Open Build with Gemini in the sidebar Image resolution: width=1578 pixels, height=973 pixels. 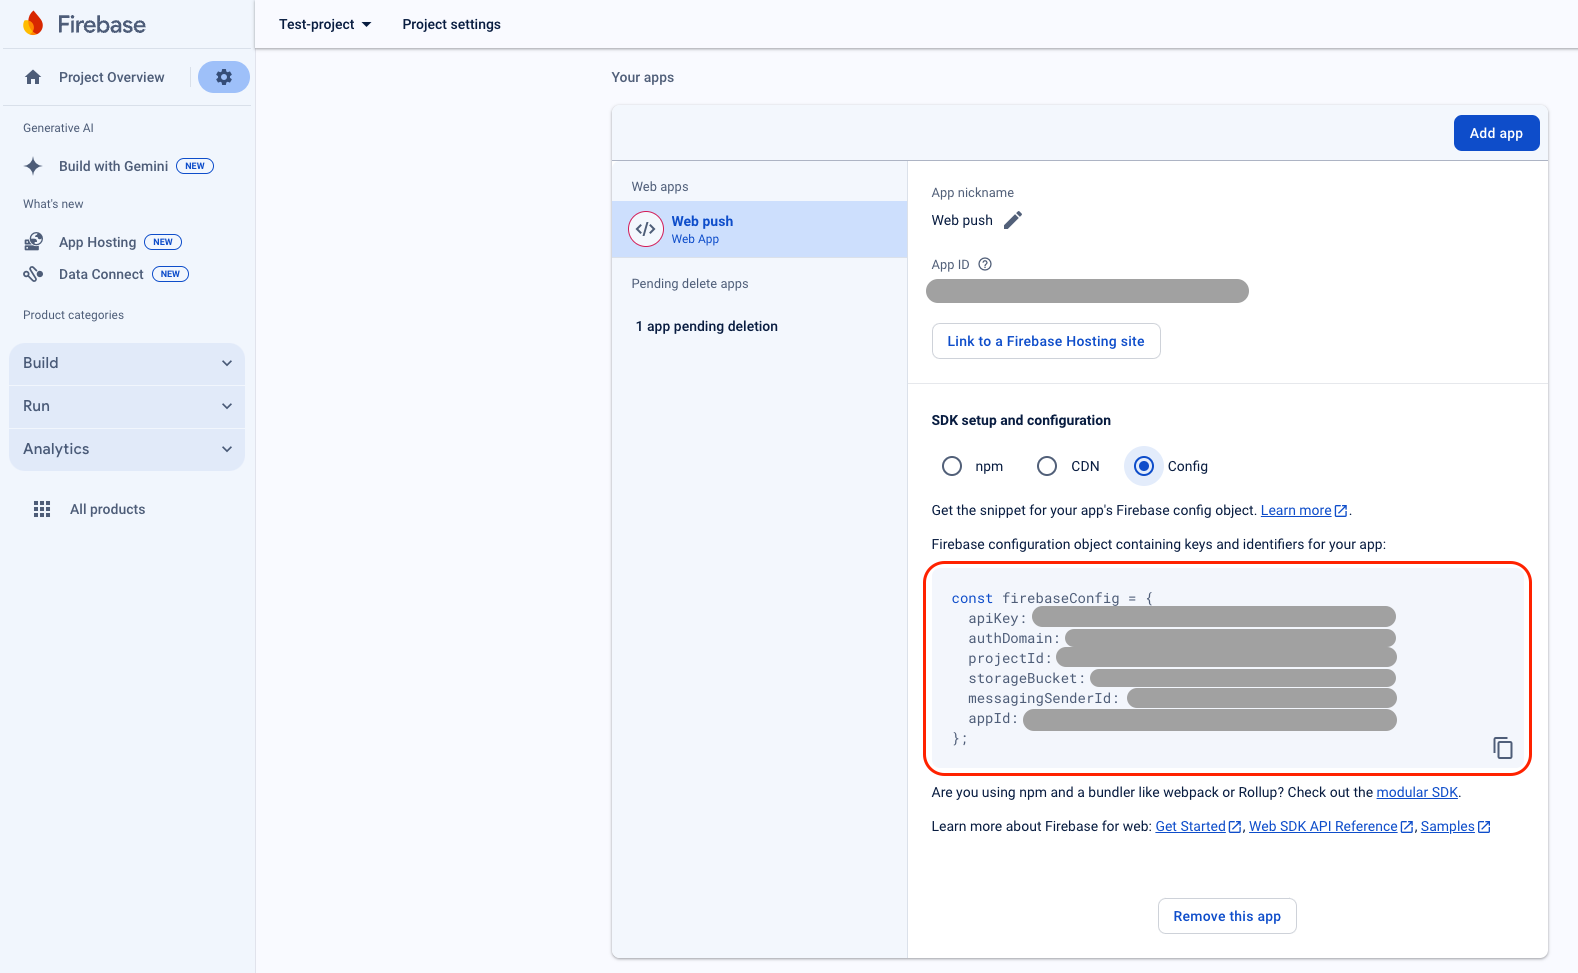coord(113,166)
